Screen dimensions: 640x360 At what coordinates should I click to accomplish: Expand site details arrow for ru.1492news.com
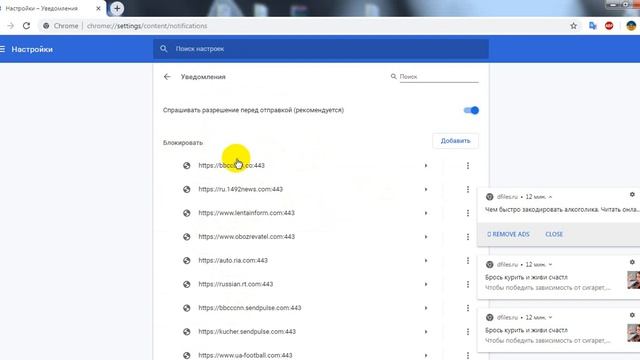pyautogui.click(x=426, y=189)
